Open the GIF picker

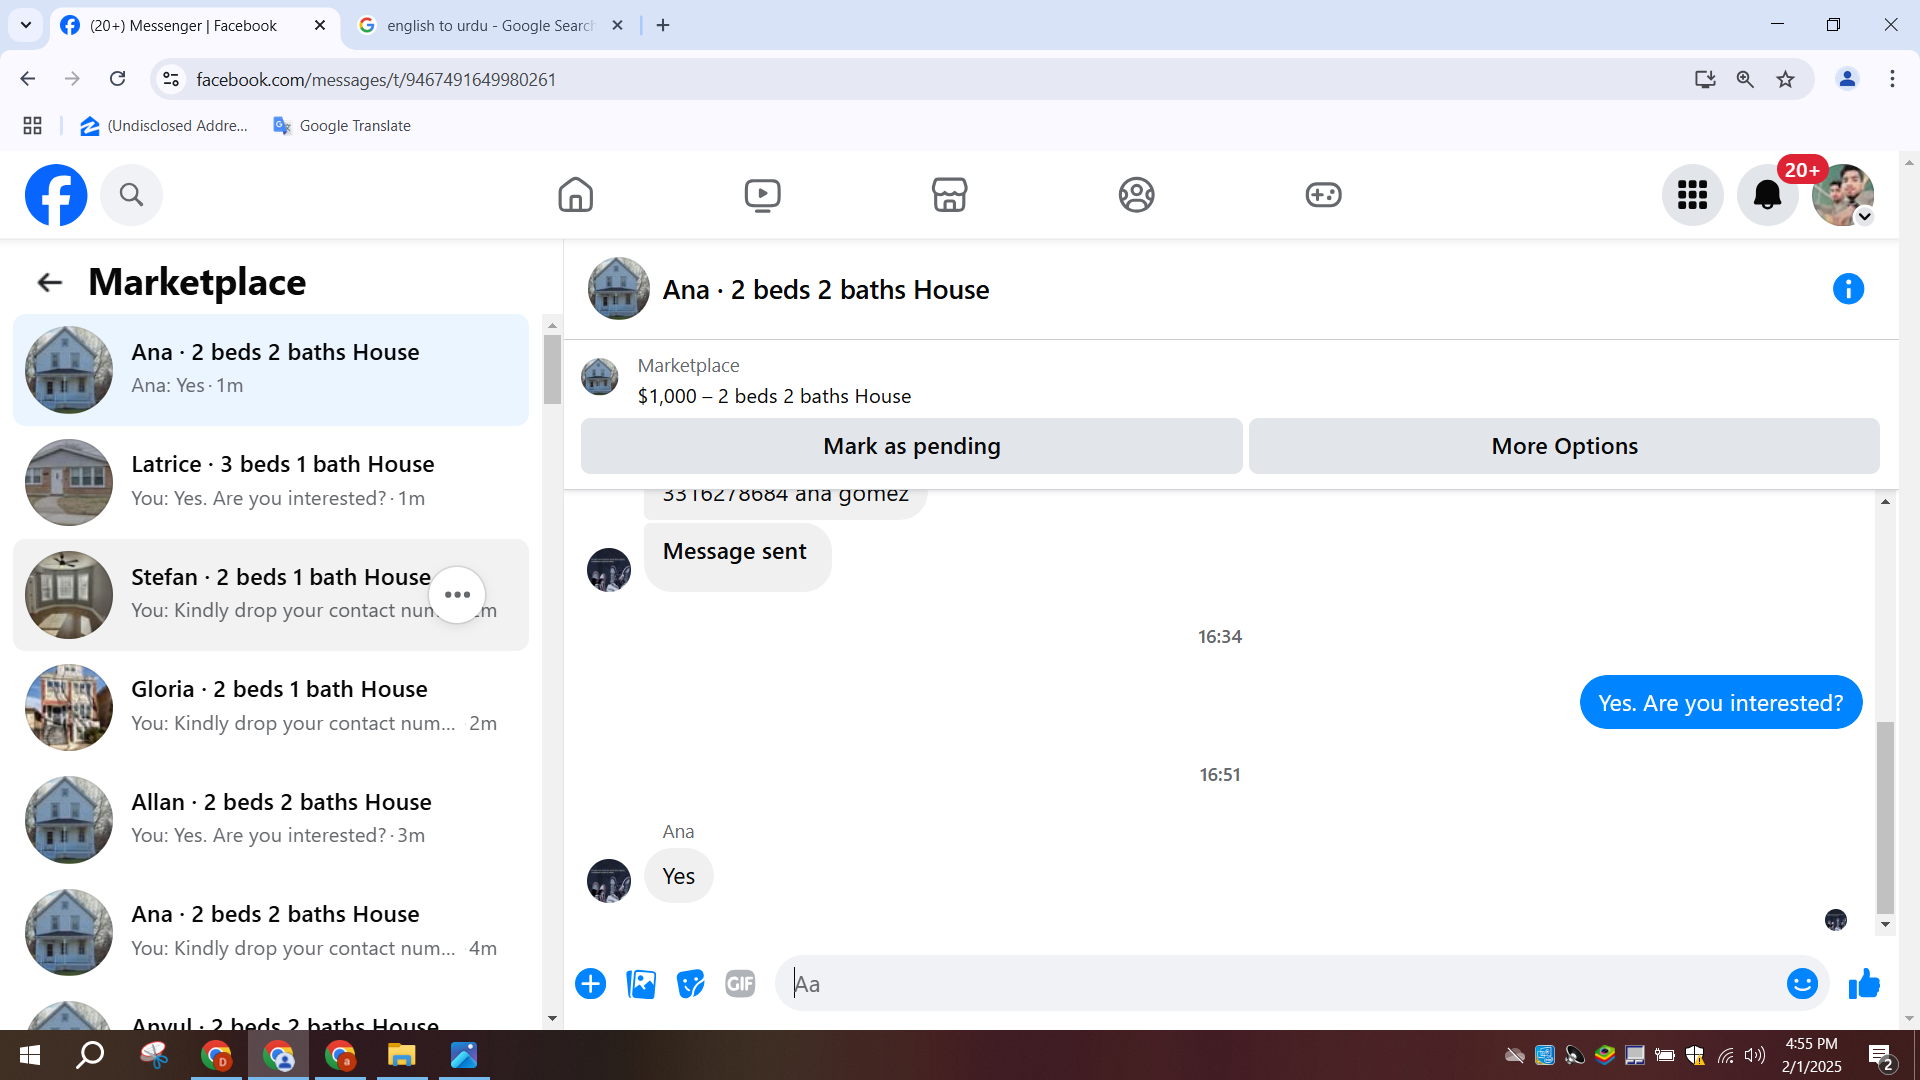coord(740,984)
